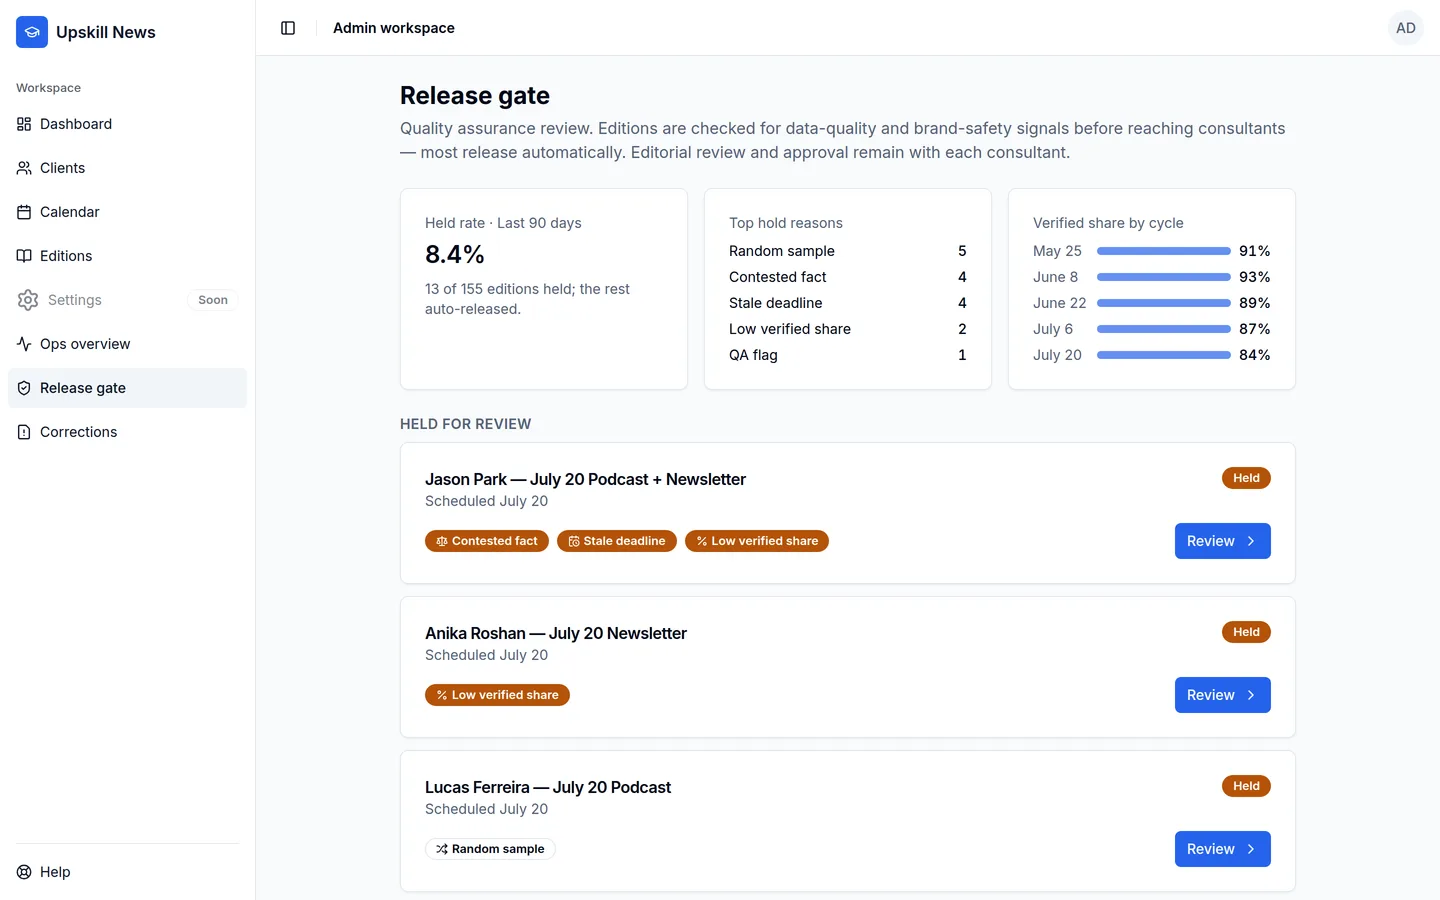This screenshot has width=1440, height=900.
Task: Click the Upskill News brand name
Action: 106,32
